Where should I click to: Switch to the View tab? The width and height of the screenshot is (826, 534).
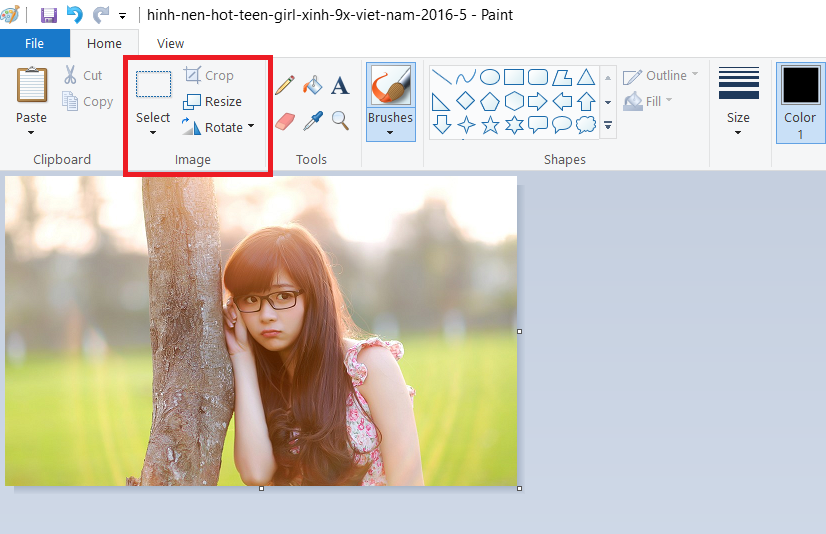[x=171, y=43]
